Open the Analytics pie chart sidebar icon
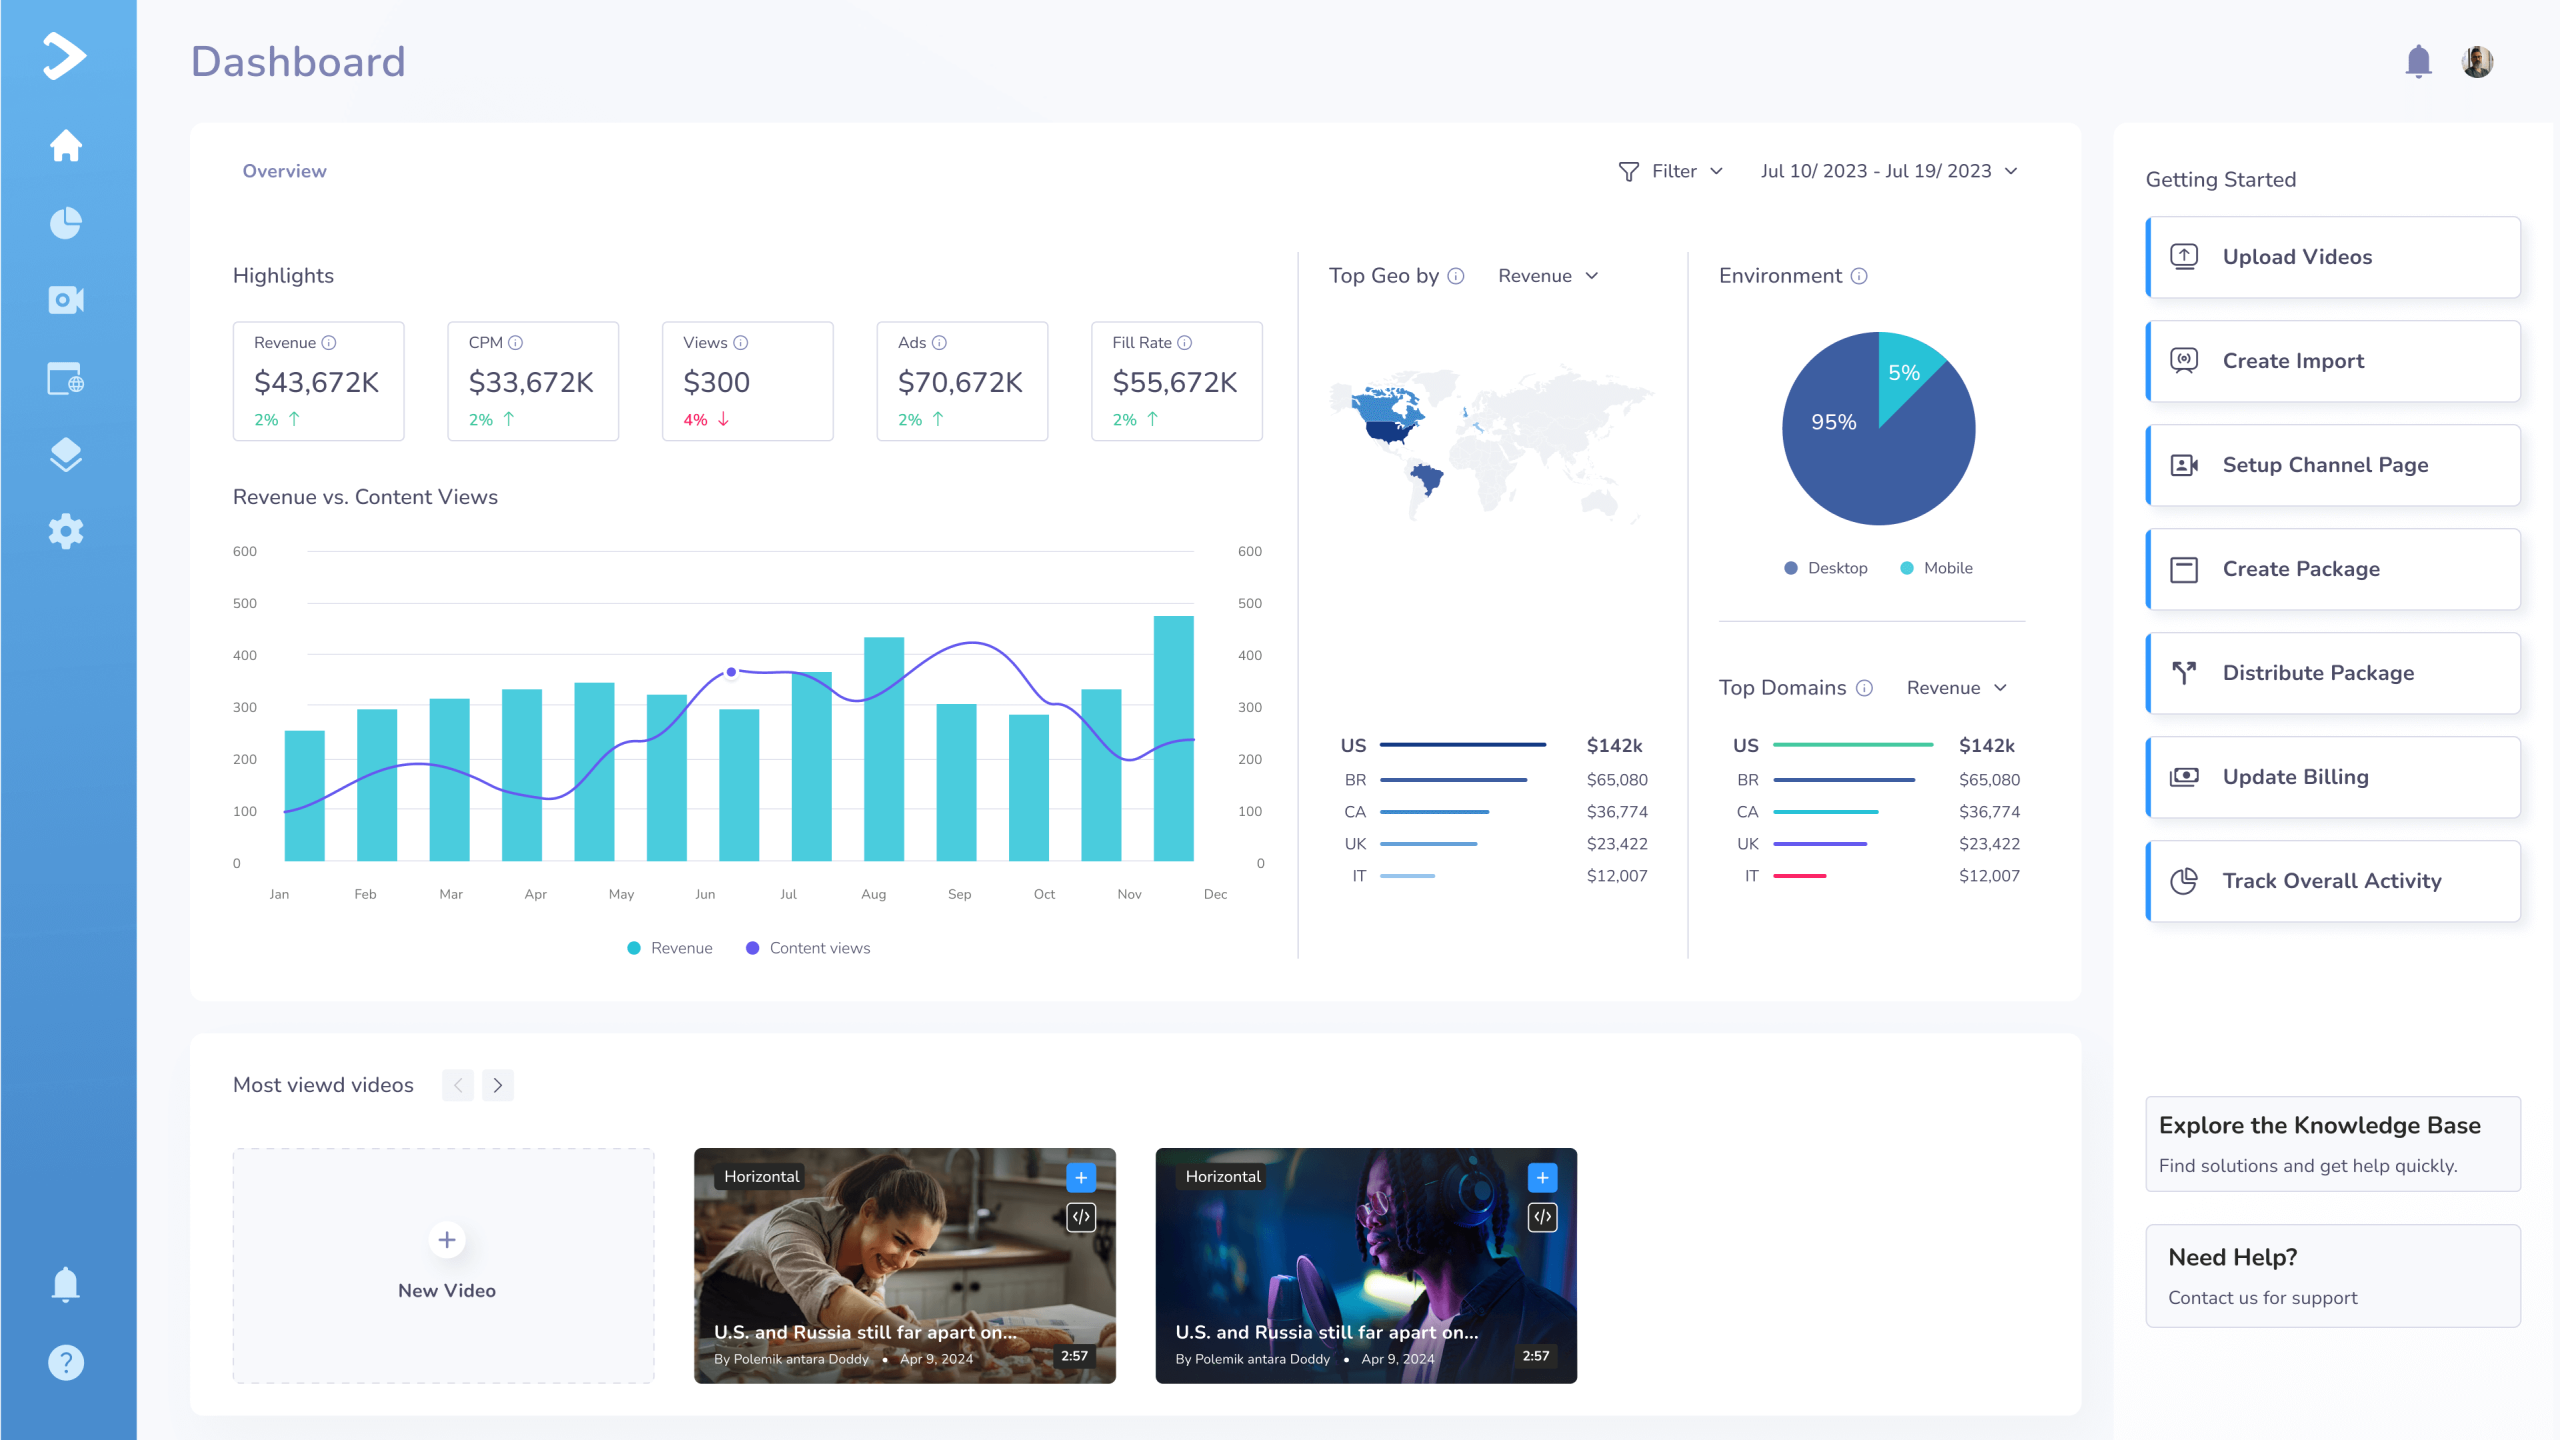This screenshot has height=1440, width=2560. pos(65,222)
